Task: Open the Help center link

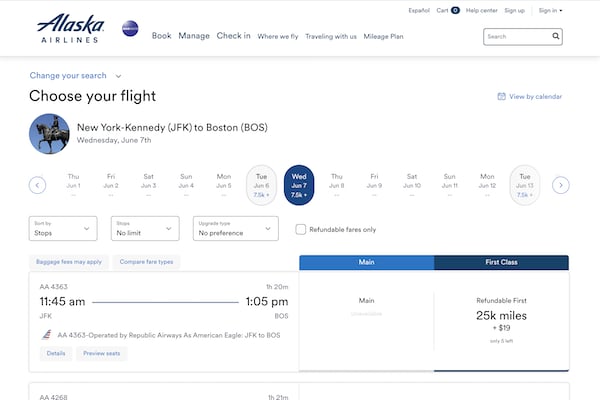Action: pyautogui.click(x=481, y=10)
